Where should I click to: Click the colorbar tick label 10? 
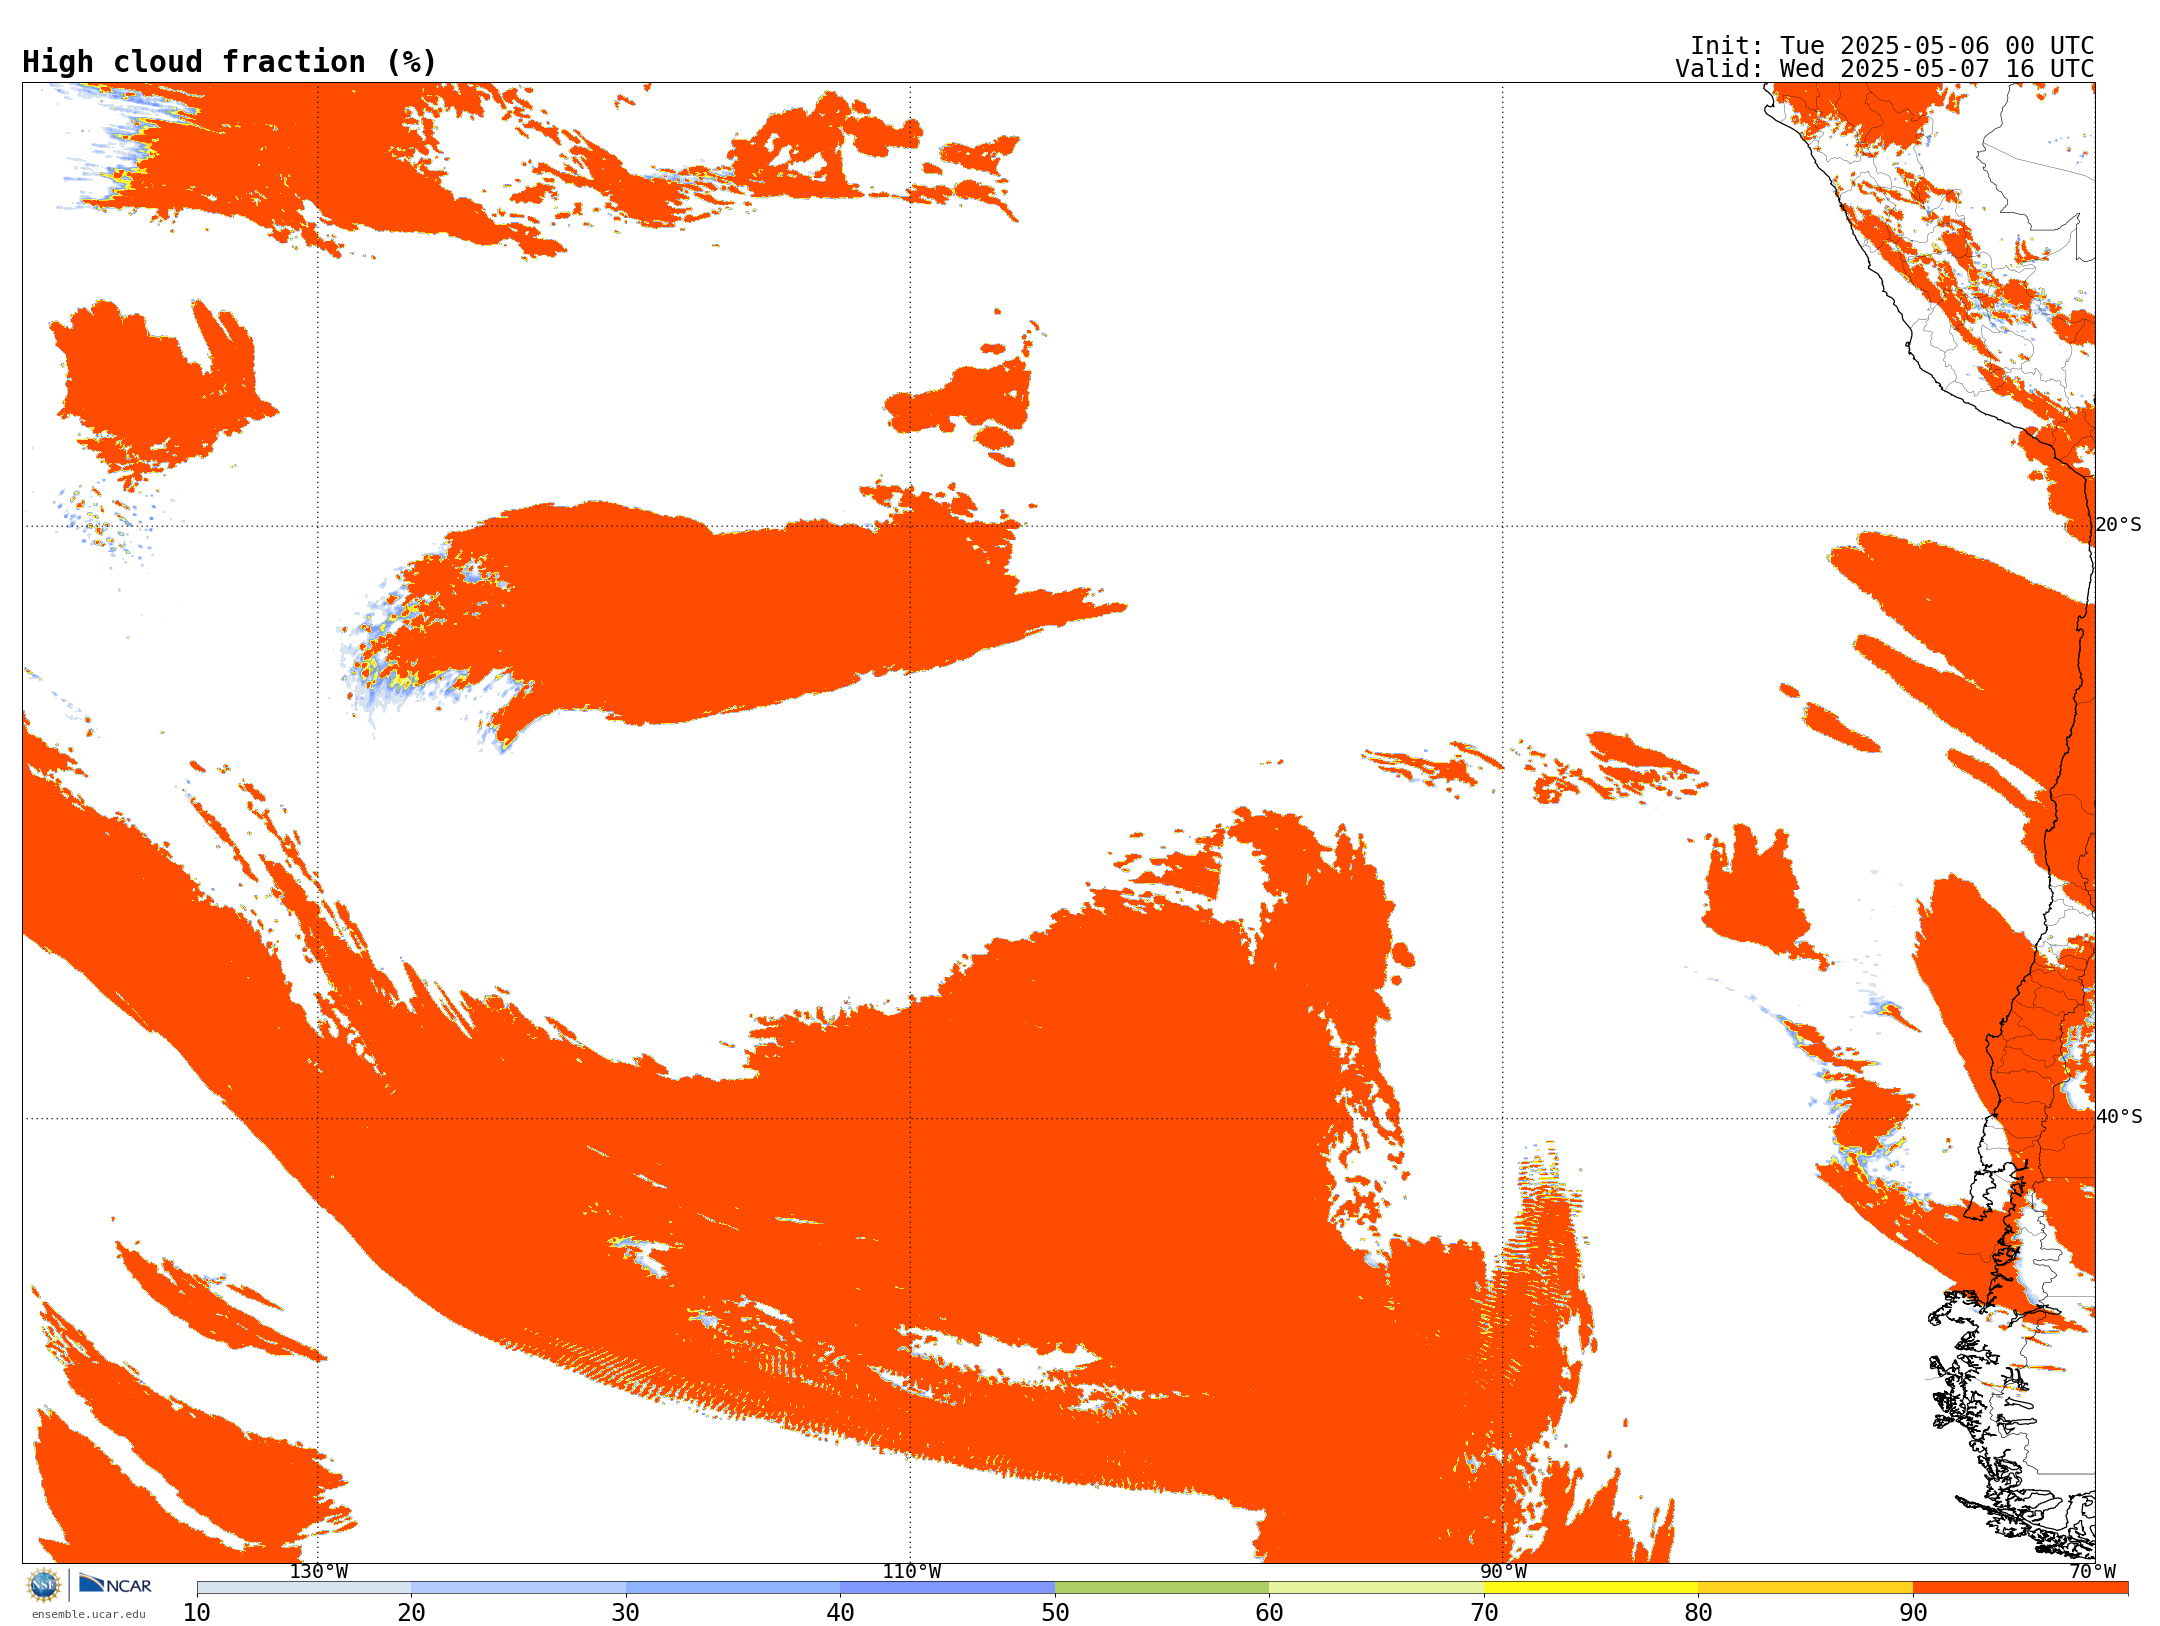(x=197, y=1613)
